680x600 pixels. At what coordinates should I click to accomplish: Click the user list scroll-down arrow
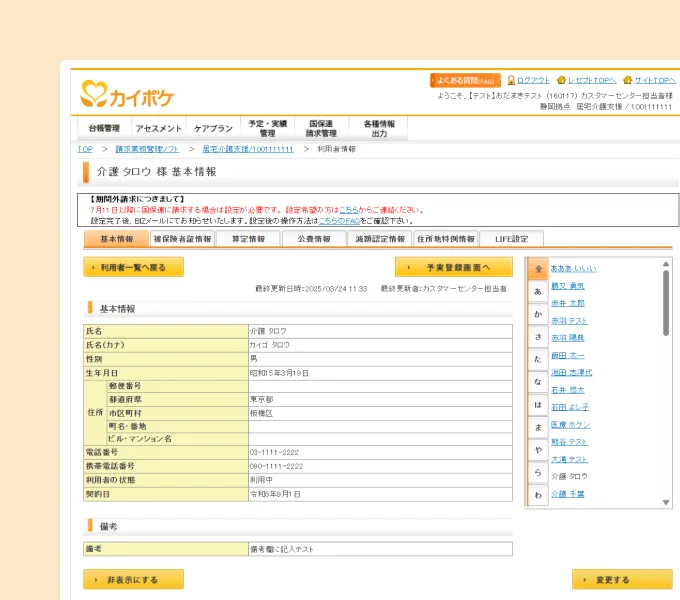(x=666, y=502)
